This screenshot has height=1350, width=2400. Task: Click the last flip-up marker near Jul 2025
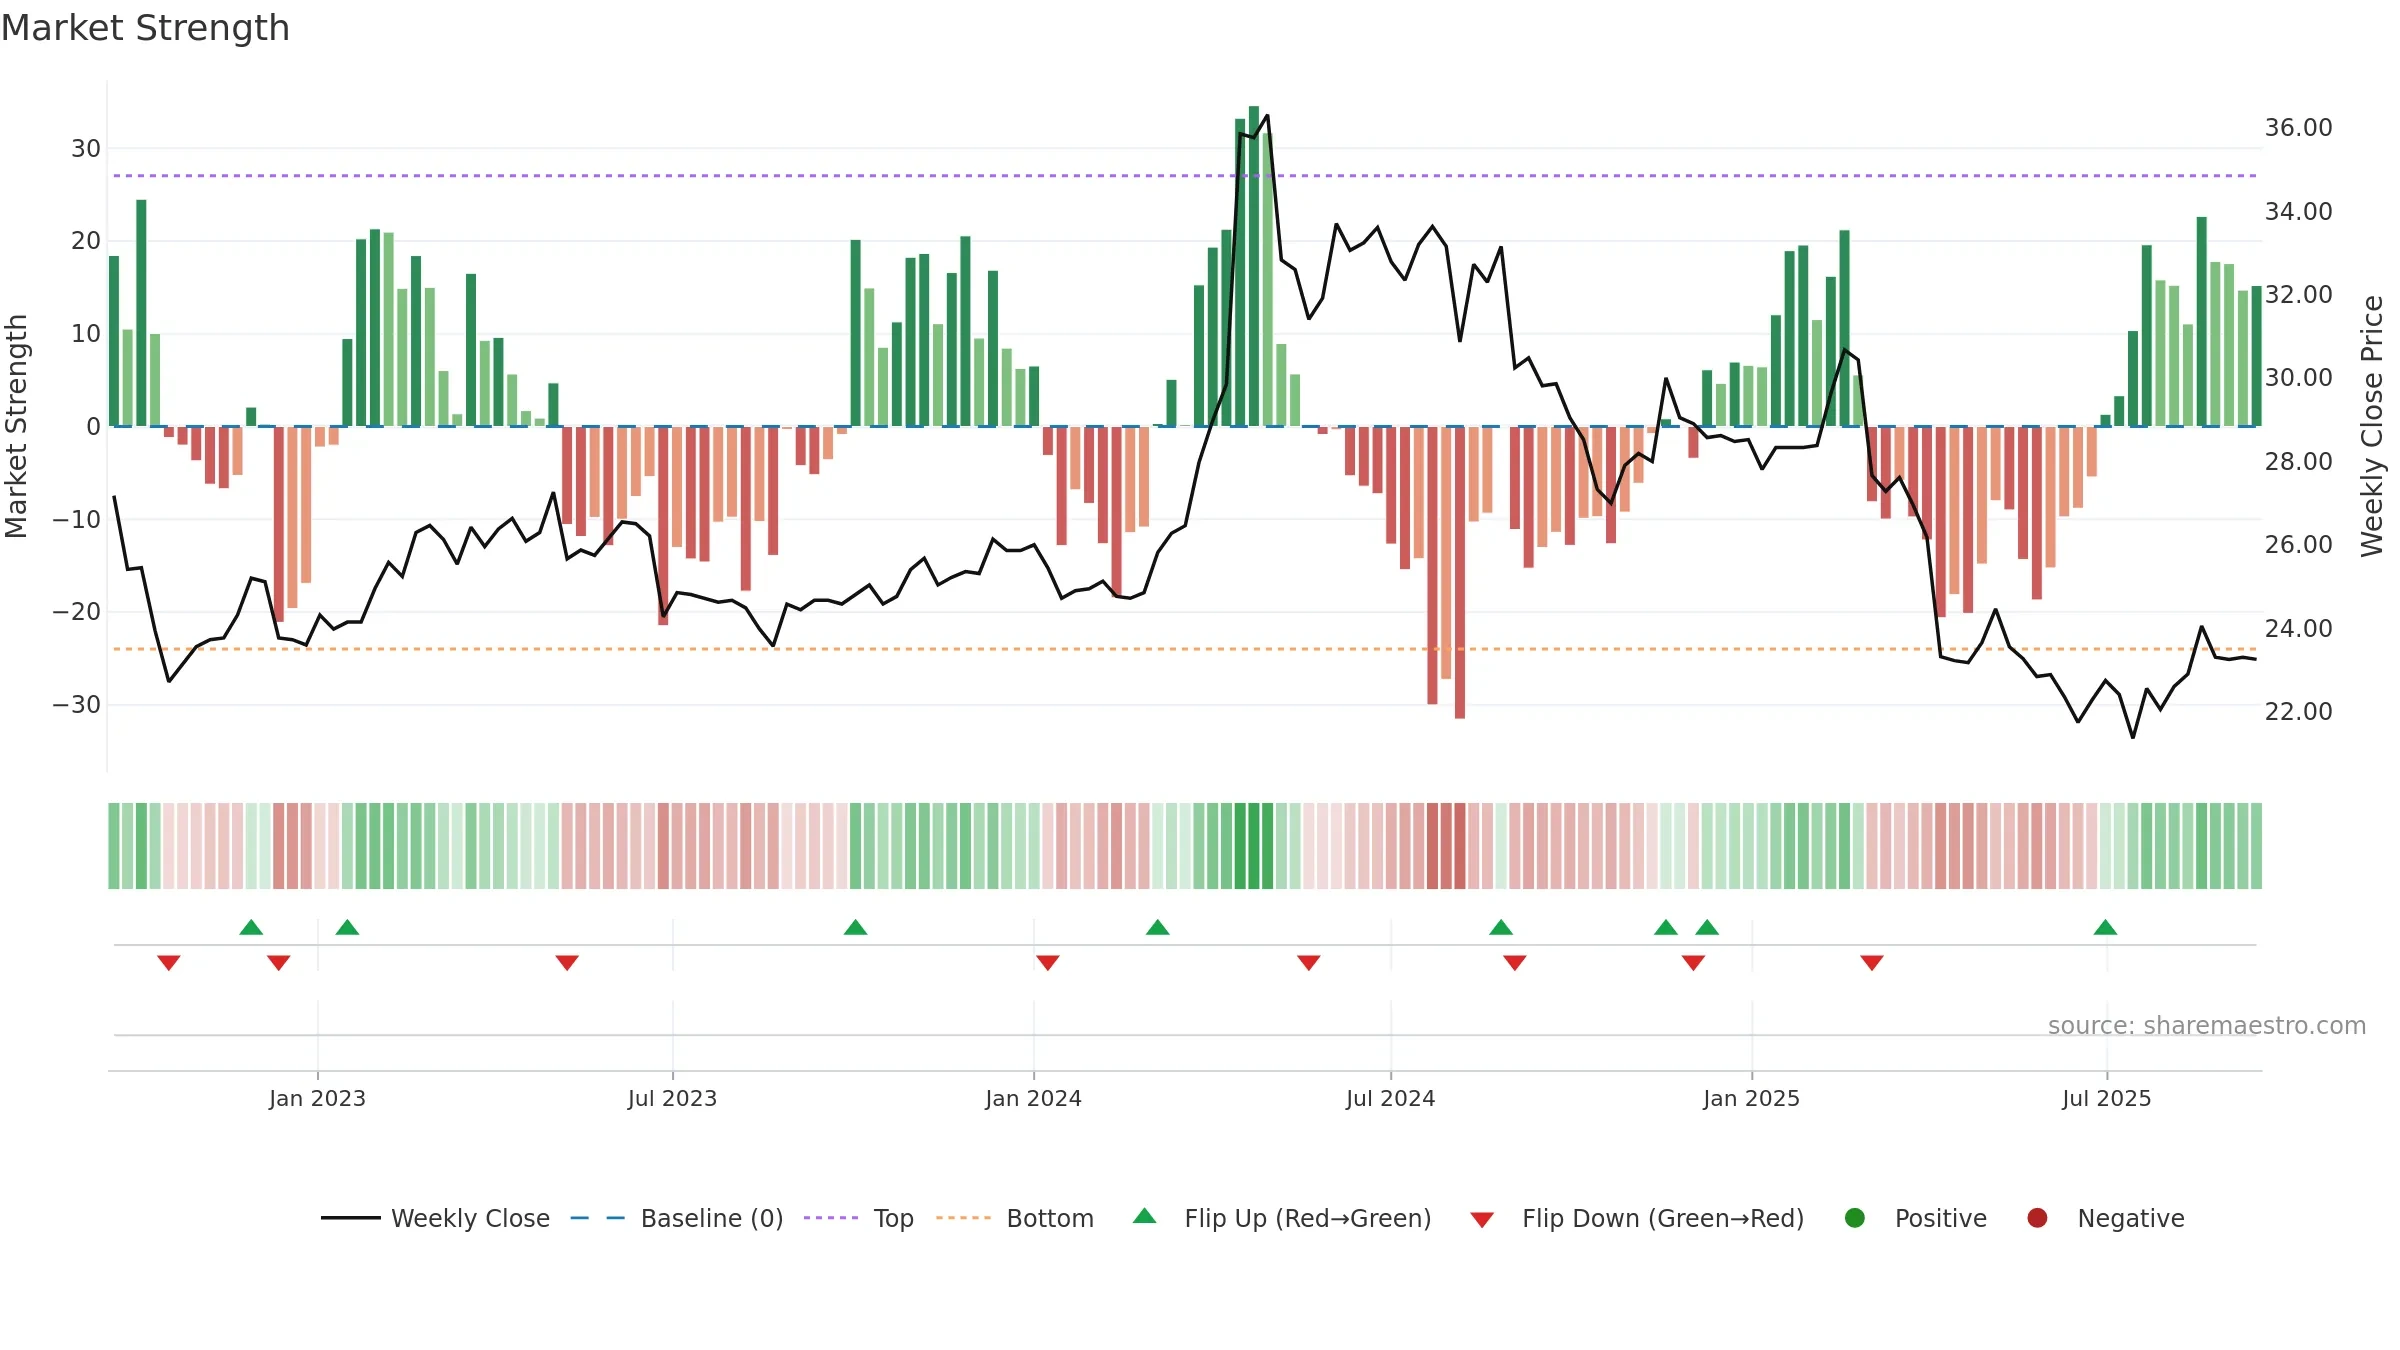(x=2105, y=927)
